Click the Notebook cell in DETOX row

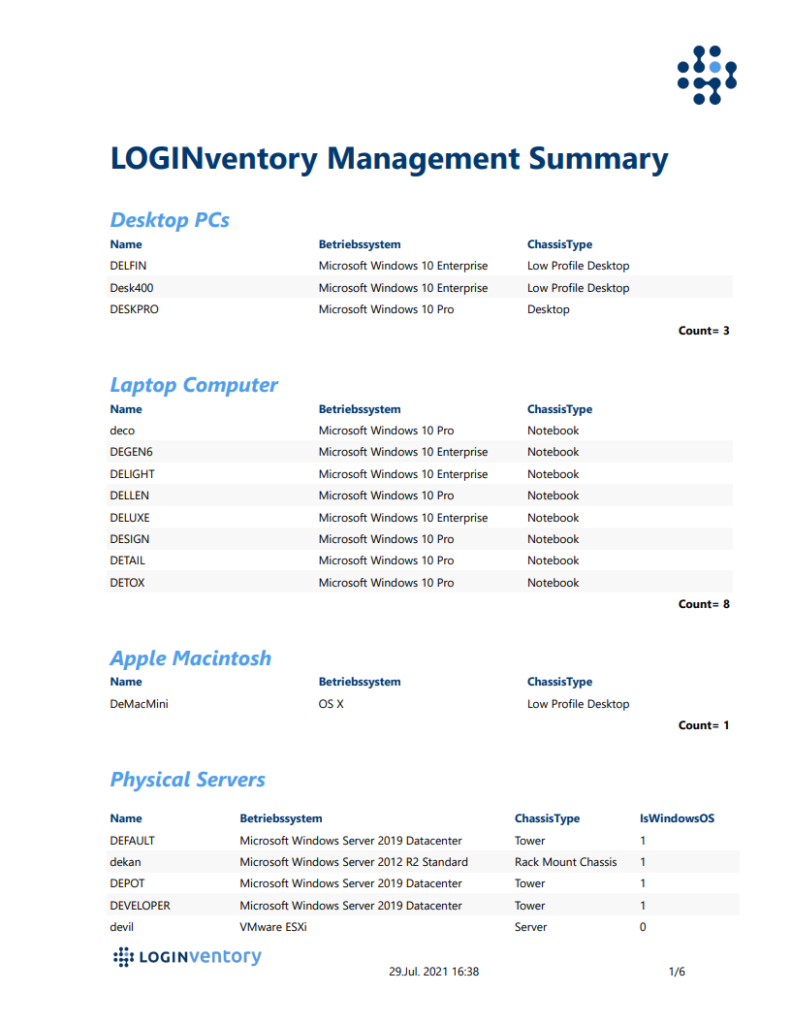click(553, 583)
